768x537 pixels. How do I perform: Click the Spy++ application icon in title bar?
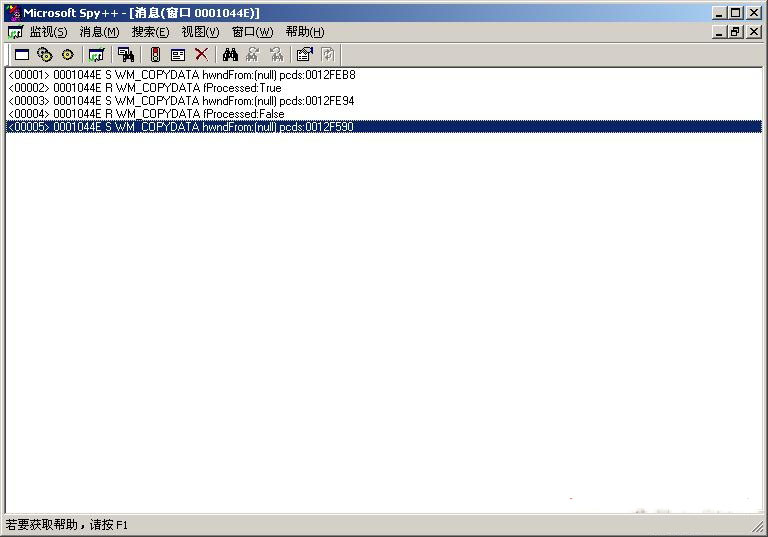tap(13, 12)
